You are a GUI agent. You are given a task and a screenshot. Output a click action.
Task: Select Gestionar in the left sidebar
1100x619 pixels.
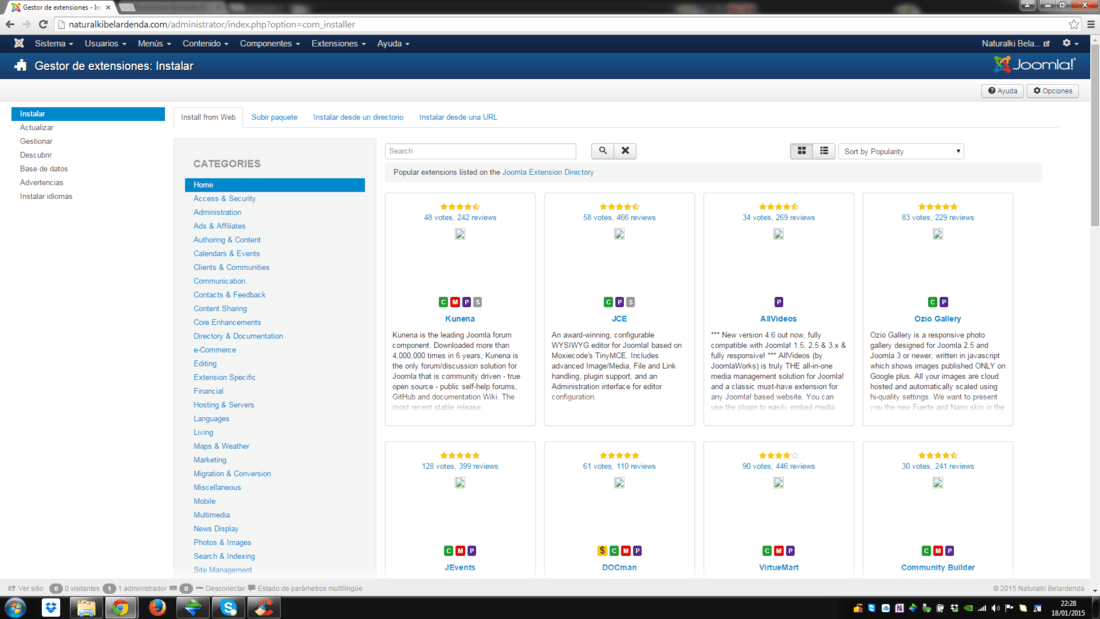pos(36,141)
